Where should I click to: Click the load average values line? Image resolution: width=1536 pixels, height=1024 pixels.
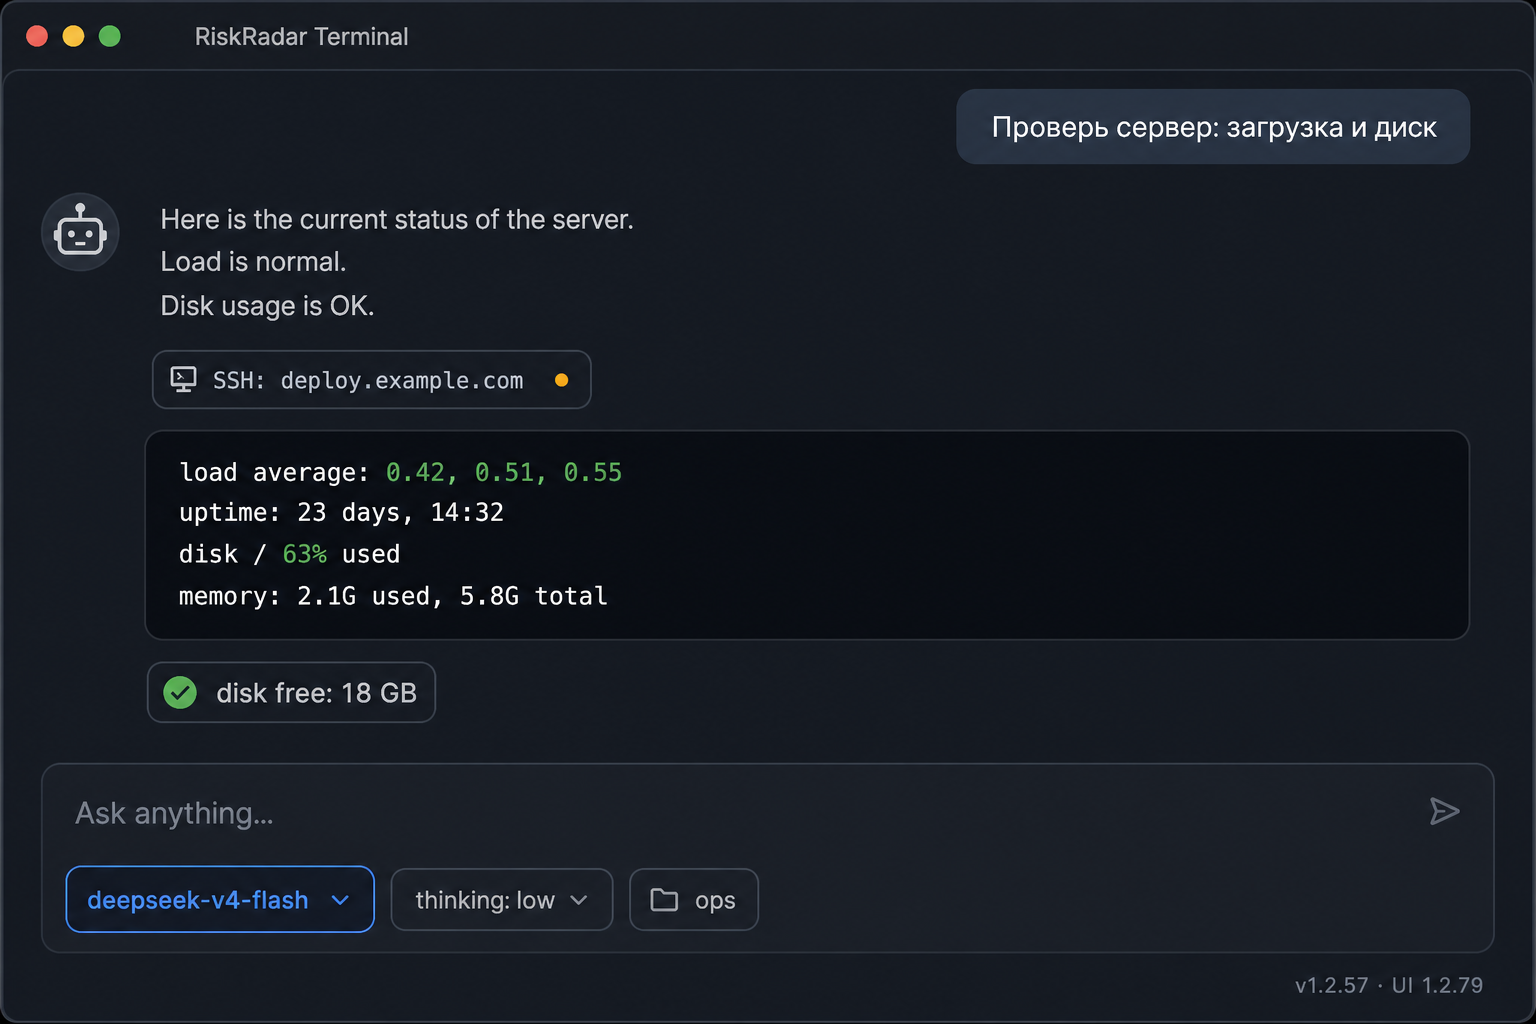[x=400, y=472]
